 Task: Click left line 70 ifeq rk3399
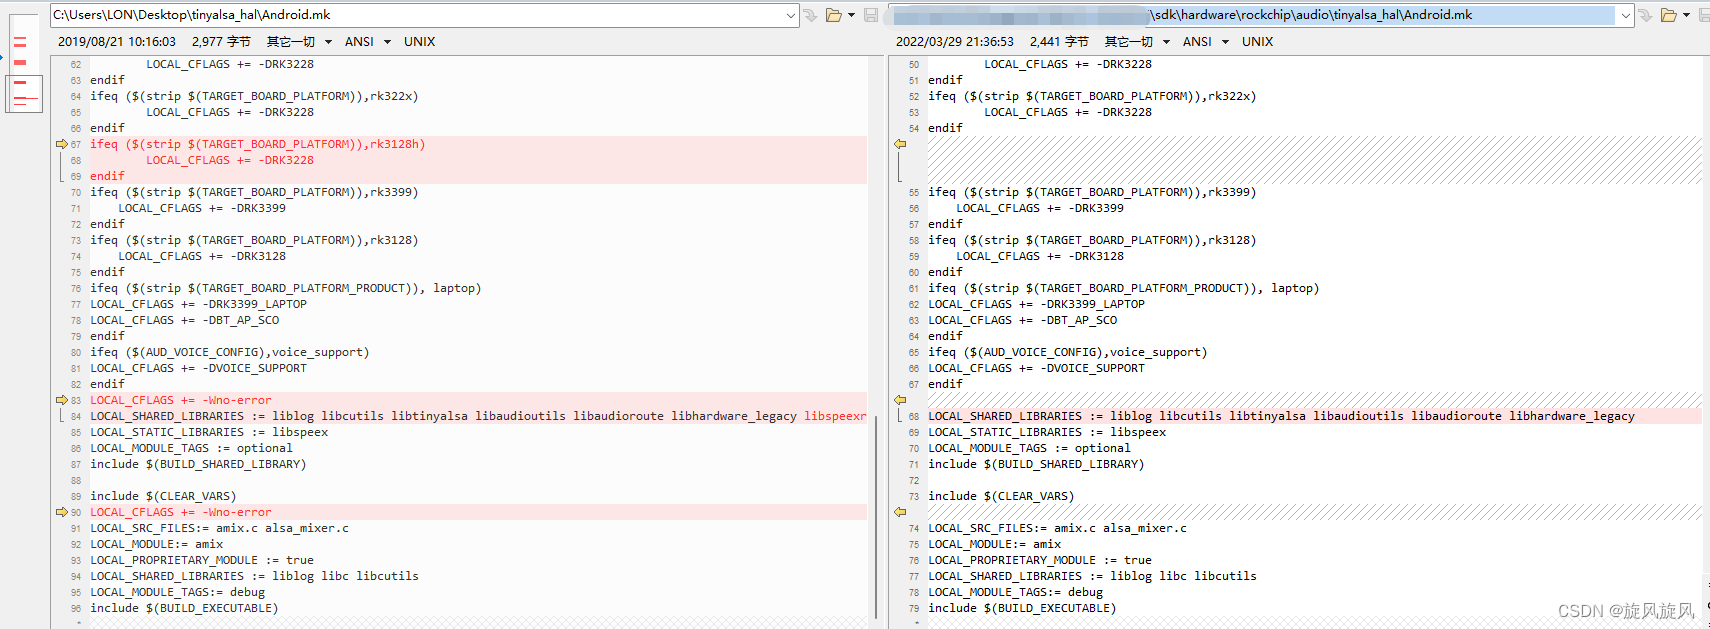pos(254,192)
